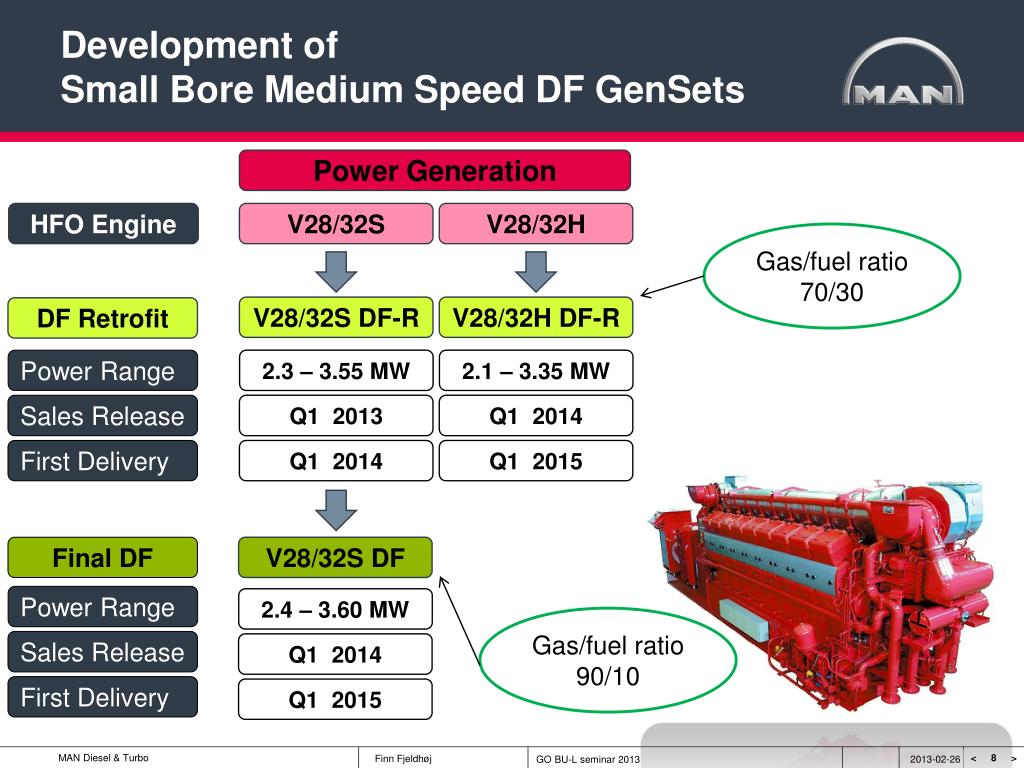Click Q1 2014 sales release for Final DF
The height and width of the screenshot is (768, 1024).
pyautogui.click(x=335, y=654)
